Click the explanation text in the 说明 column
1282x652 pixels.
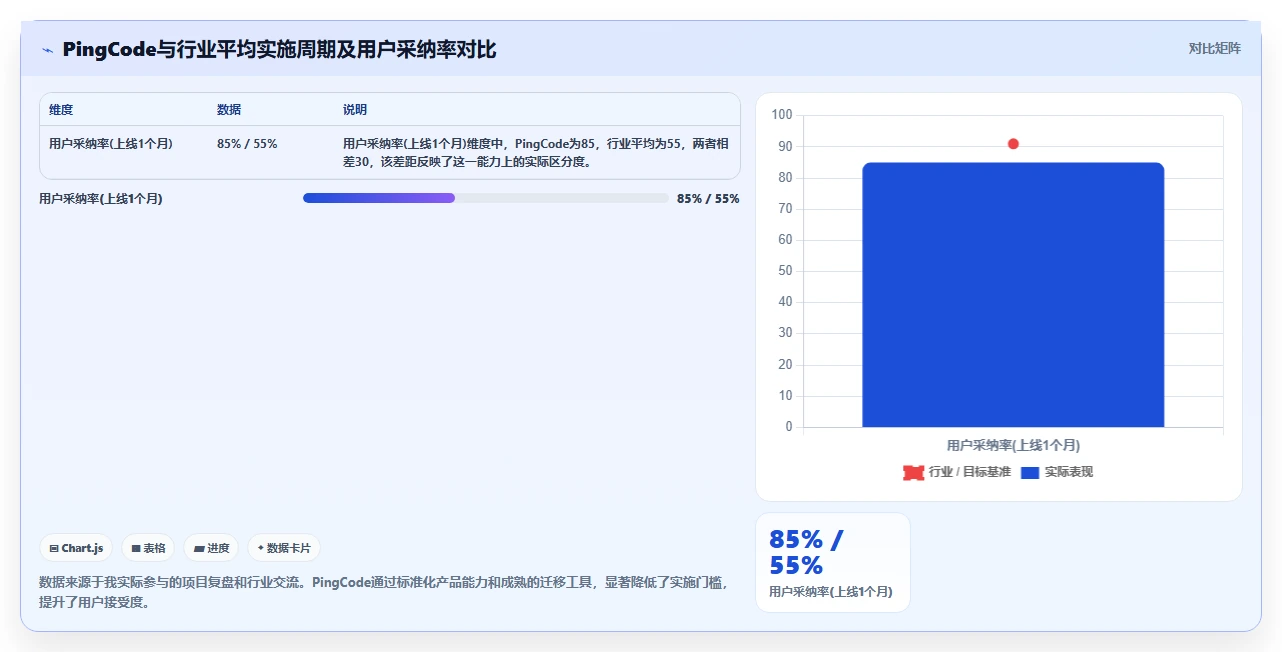(534, 152)
